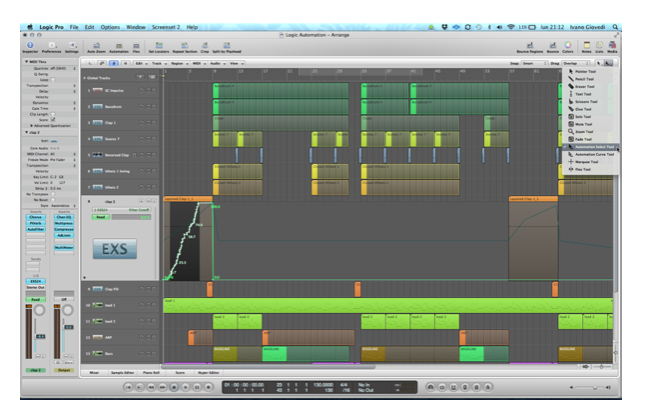Open the Inspector from the toolbar
Image resolution: width=653 pixels, height=420 pixels.
tap(30, 47)
